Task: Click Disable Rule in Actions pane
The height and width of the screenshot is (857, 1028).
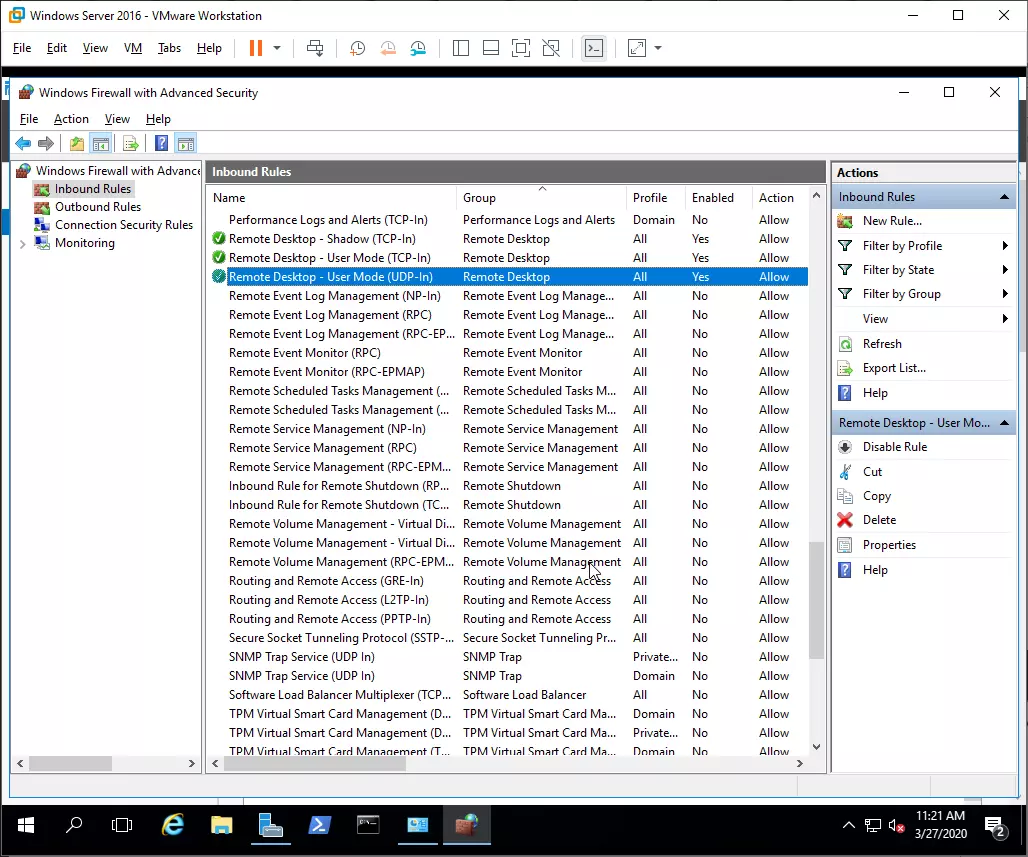Action: tap(894, 447)
